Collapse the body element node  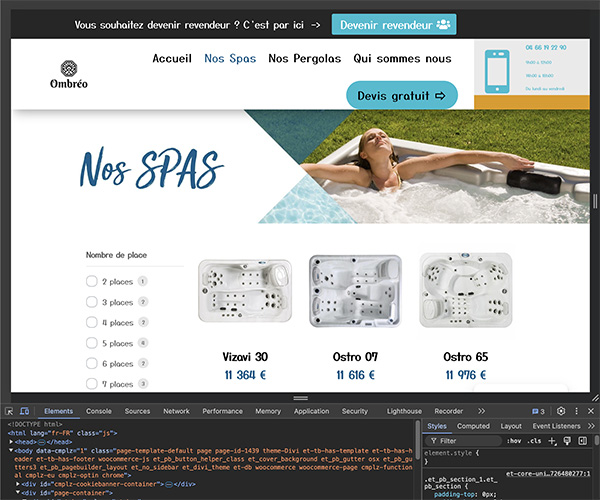point(11,451)
